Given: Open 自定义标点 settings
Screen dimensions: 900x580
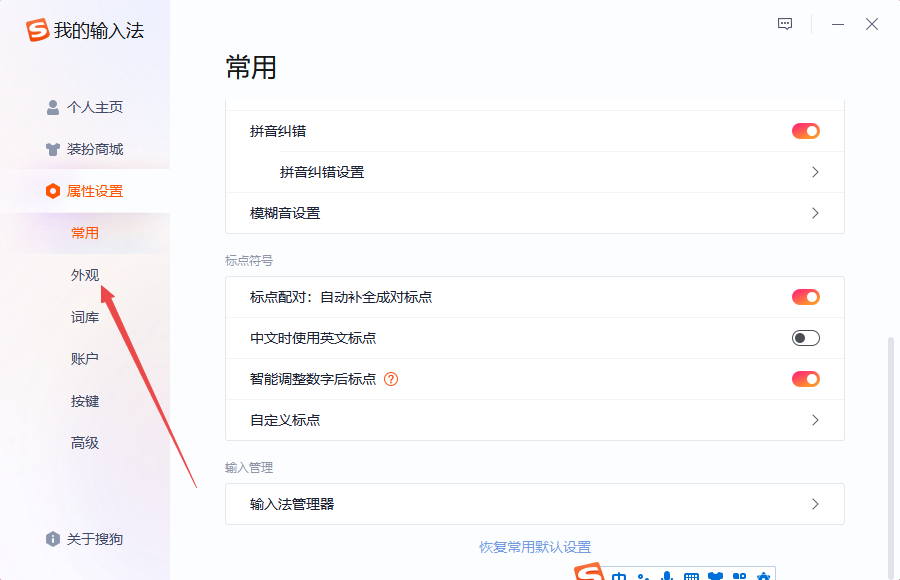Looking at the screenshot, I should 815,420.
